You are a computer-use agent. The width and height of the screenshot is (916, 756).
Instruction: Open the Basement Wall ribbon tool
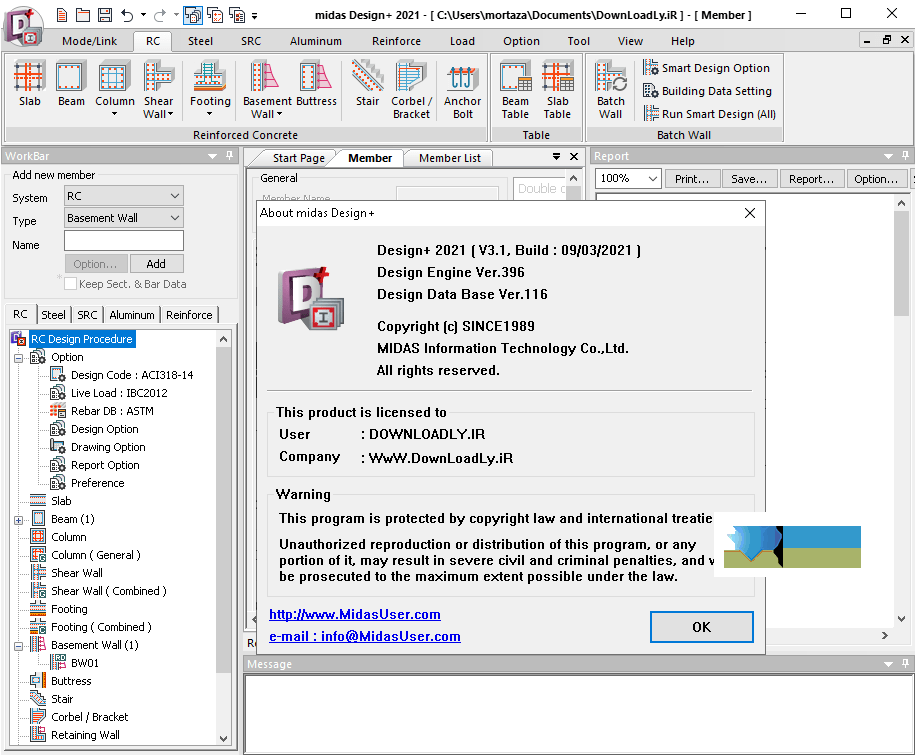[267, 89]
